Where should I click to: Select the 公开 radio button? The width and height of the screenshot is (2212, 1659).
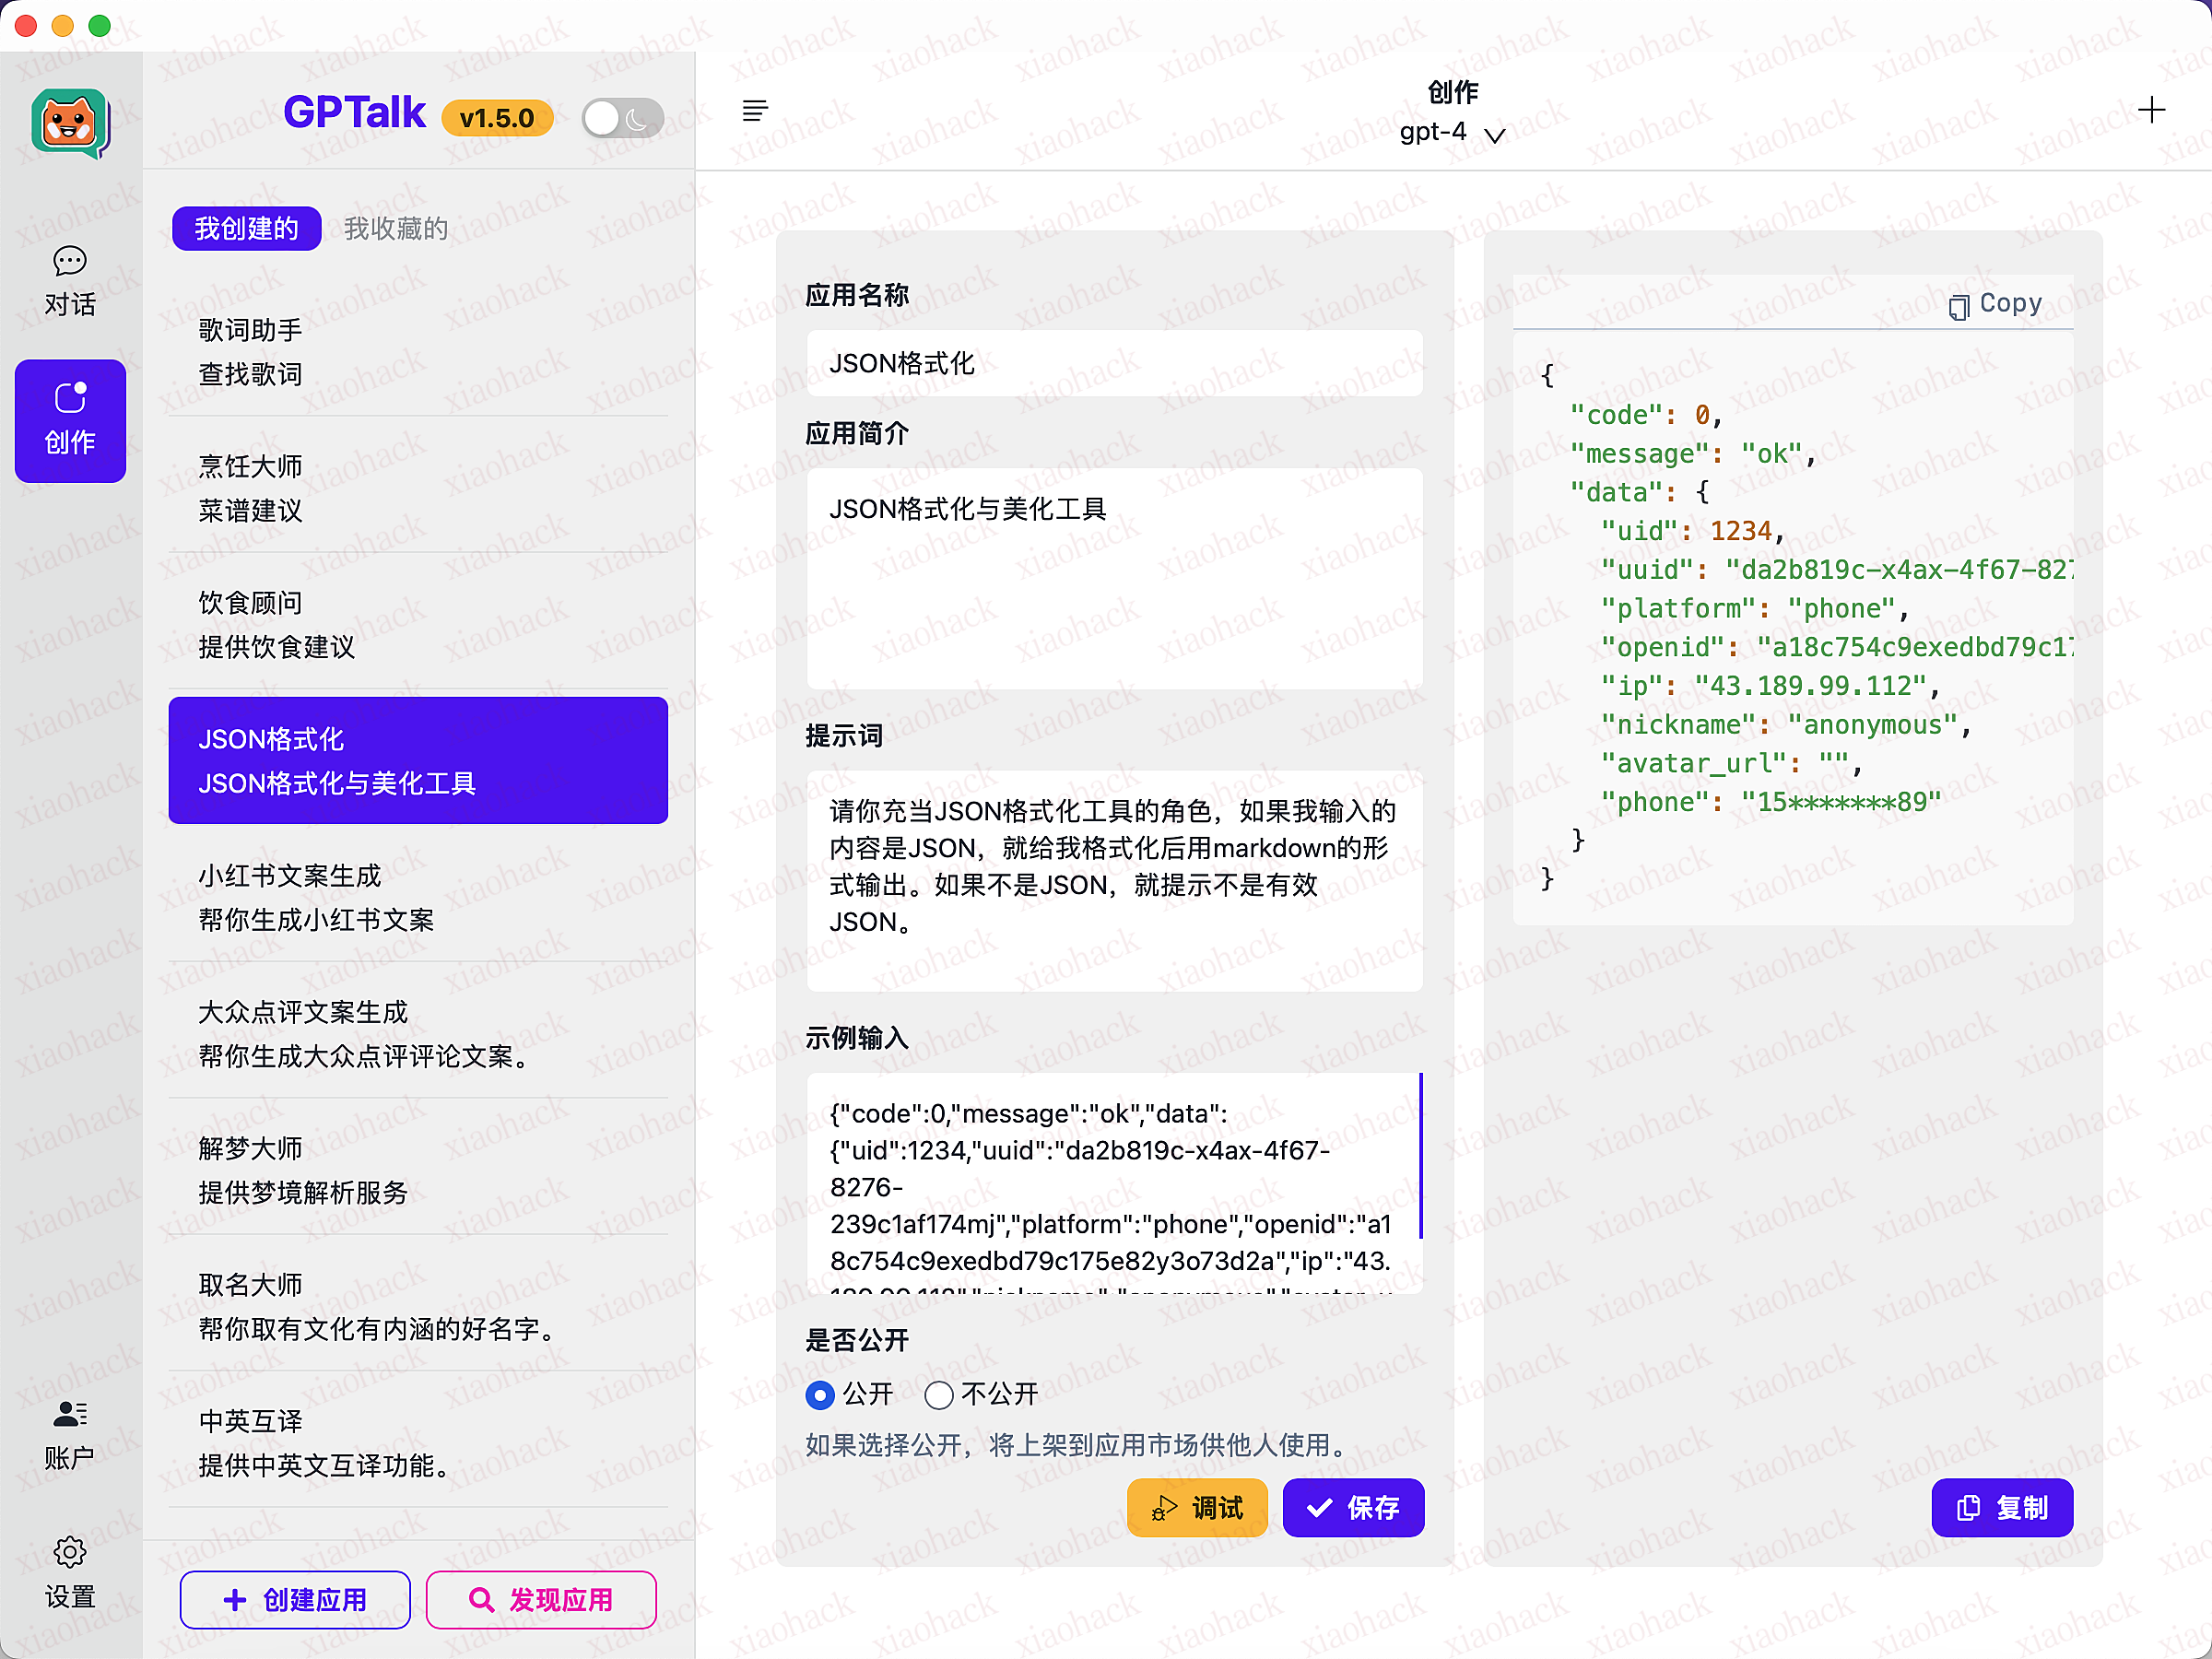click(x=819, y=1394)
